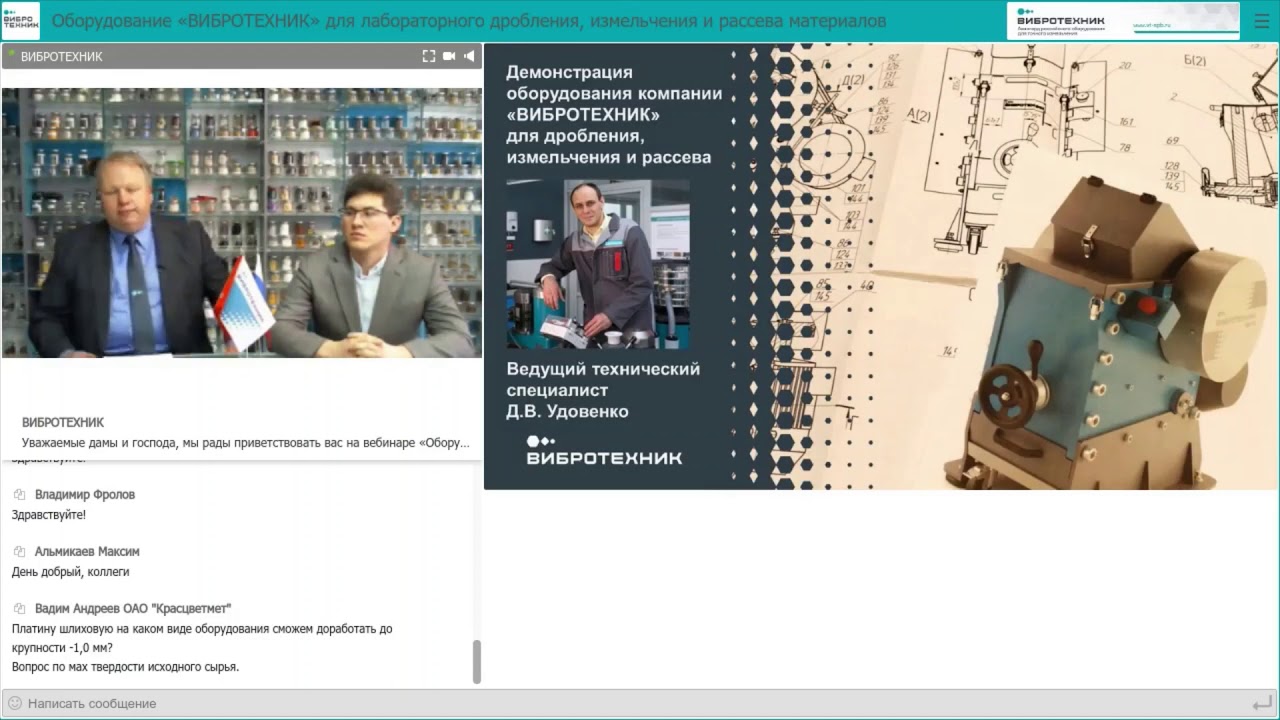The image size is (1280, 720).
Task: Expand the presenter video to fullscreen
Action: point(429,56)
